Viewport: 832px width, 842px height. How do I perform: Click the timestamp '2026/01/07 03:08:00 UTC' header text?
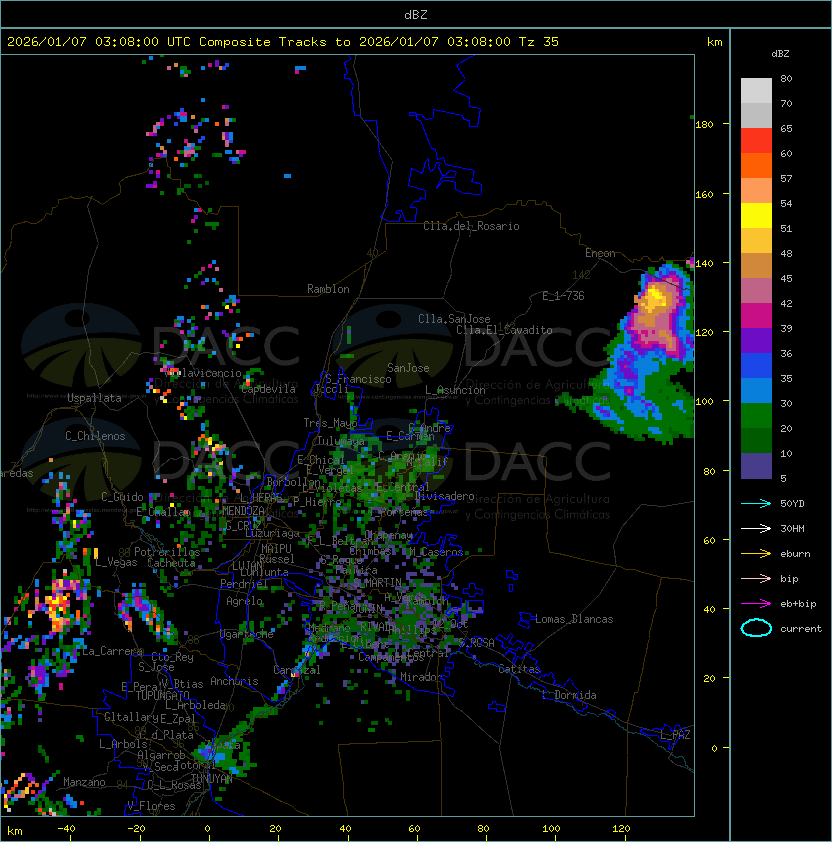coord(98,42)
